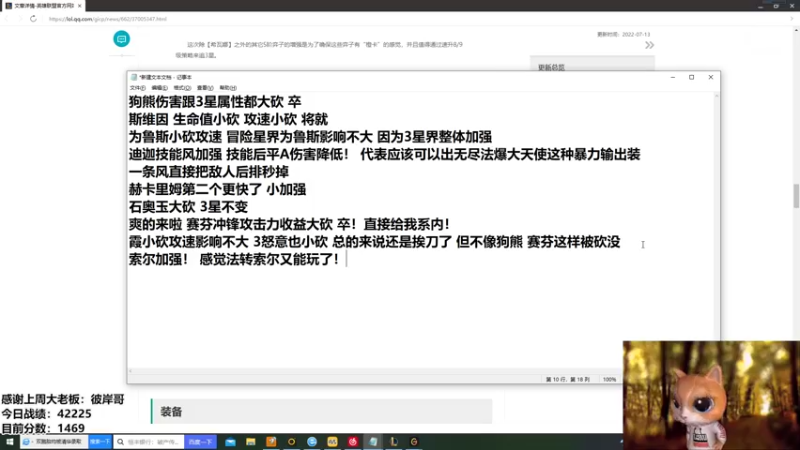800x450 pixels.
Task: Open the Windows Start menu
Action: pyautogui.click(x=9, y=442)
